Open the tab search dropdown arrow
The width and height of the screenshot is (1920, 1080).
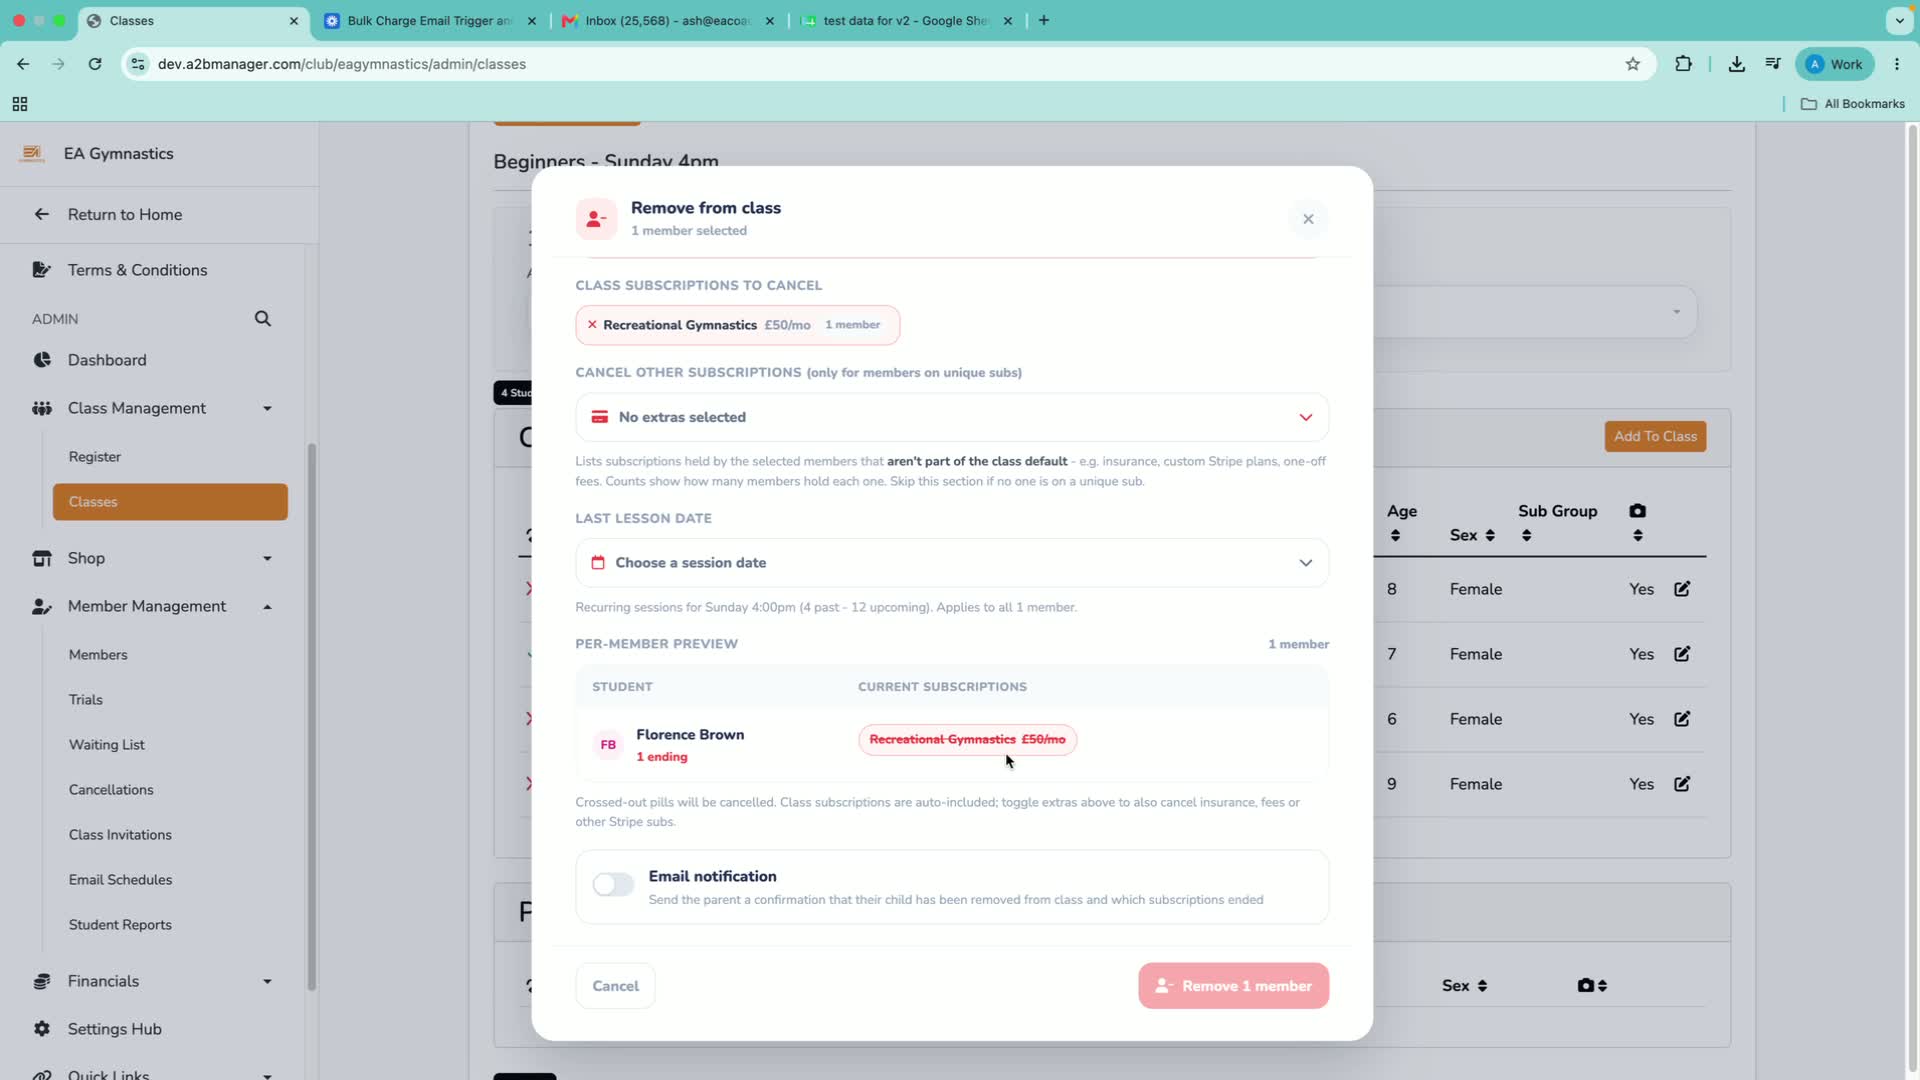point(1899,20)
